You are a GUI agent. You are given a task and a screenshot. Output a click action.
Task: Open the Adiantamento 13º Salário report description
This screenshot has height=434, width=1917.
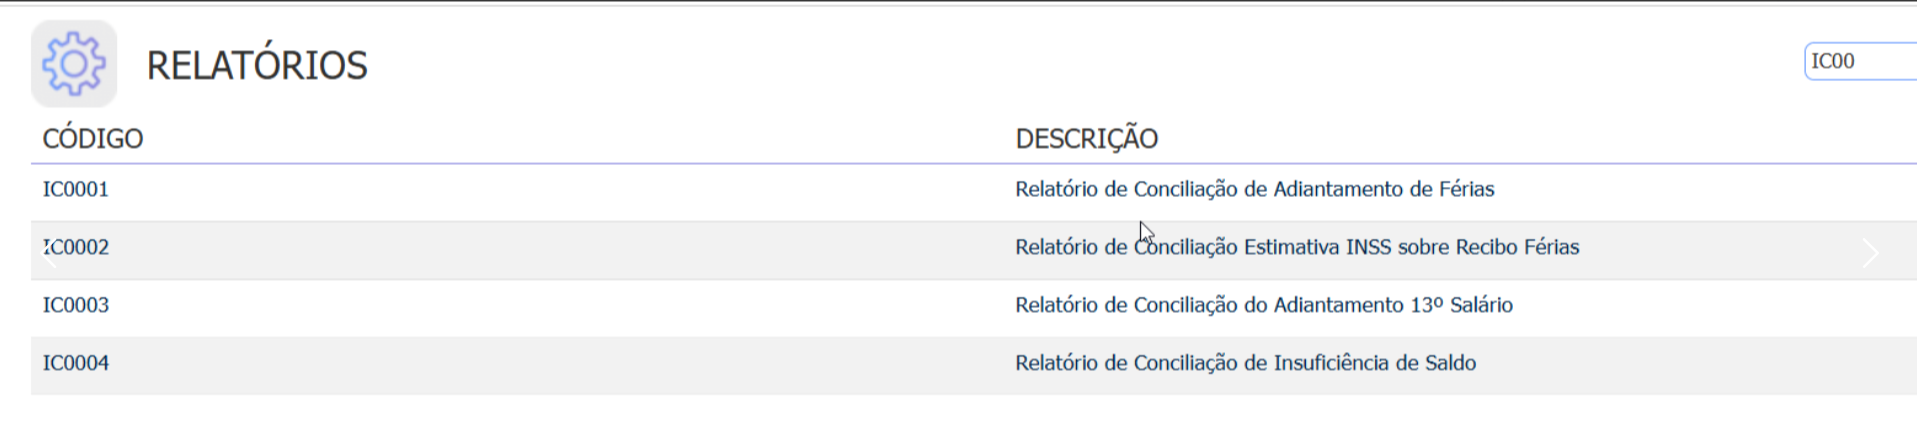[x=1263, y=305]
